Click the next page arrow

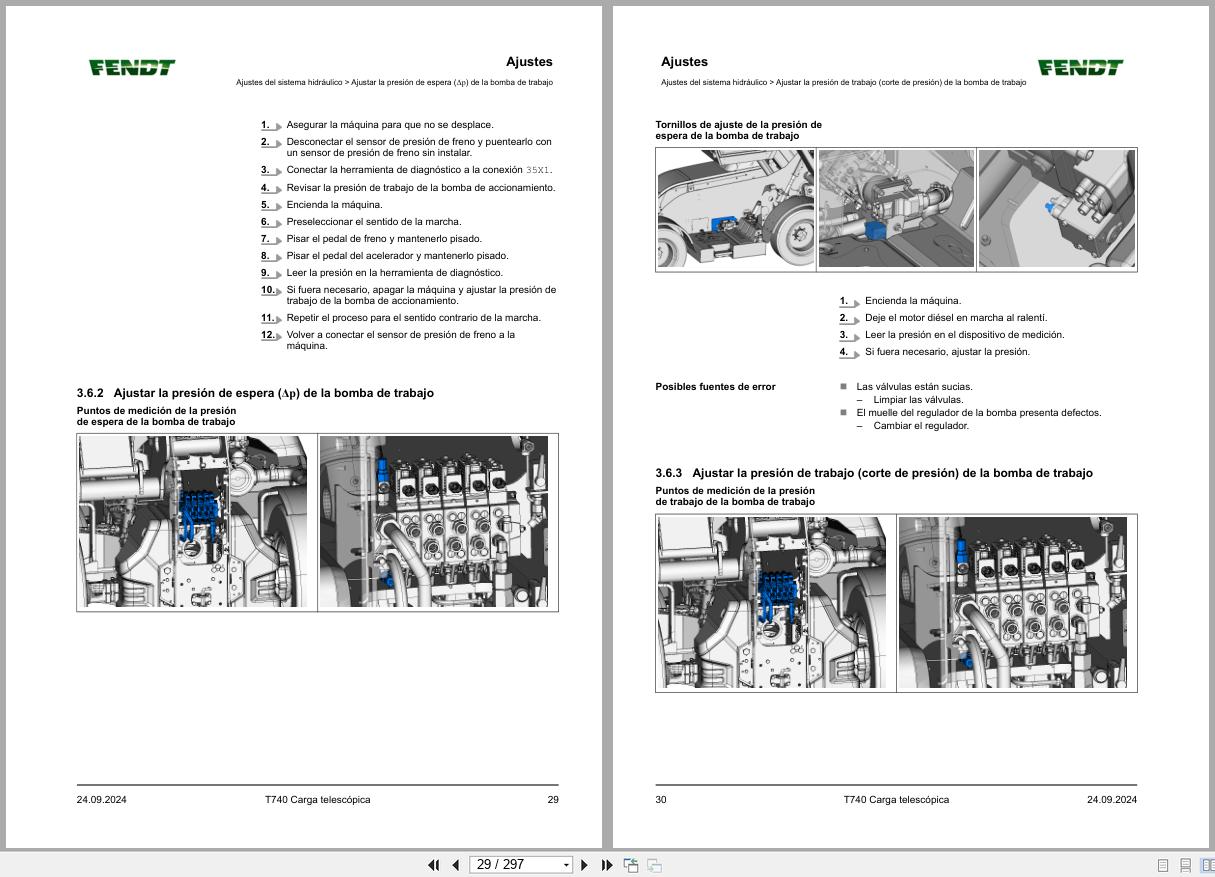coord(585,864)
